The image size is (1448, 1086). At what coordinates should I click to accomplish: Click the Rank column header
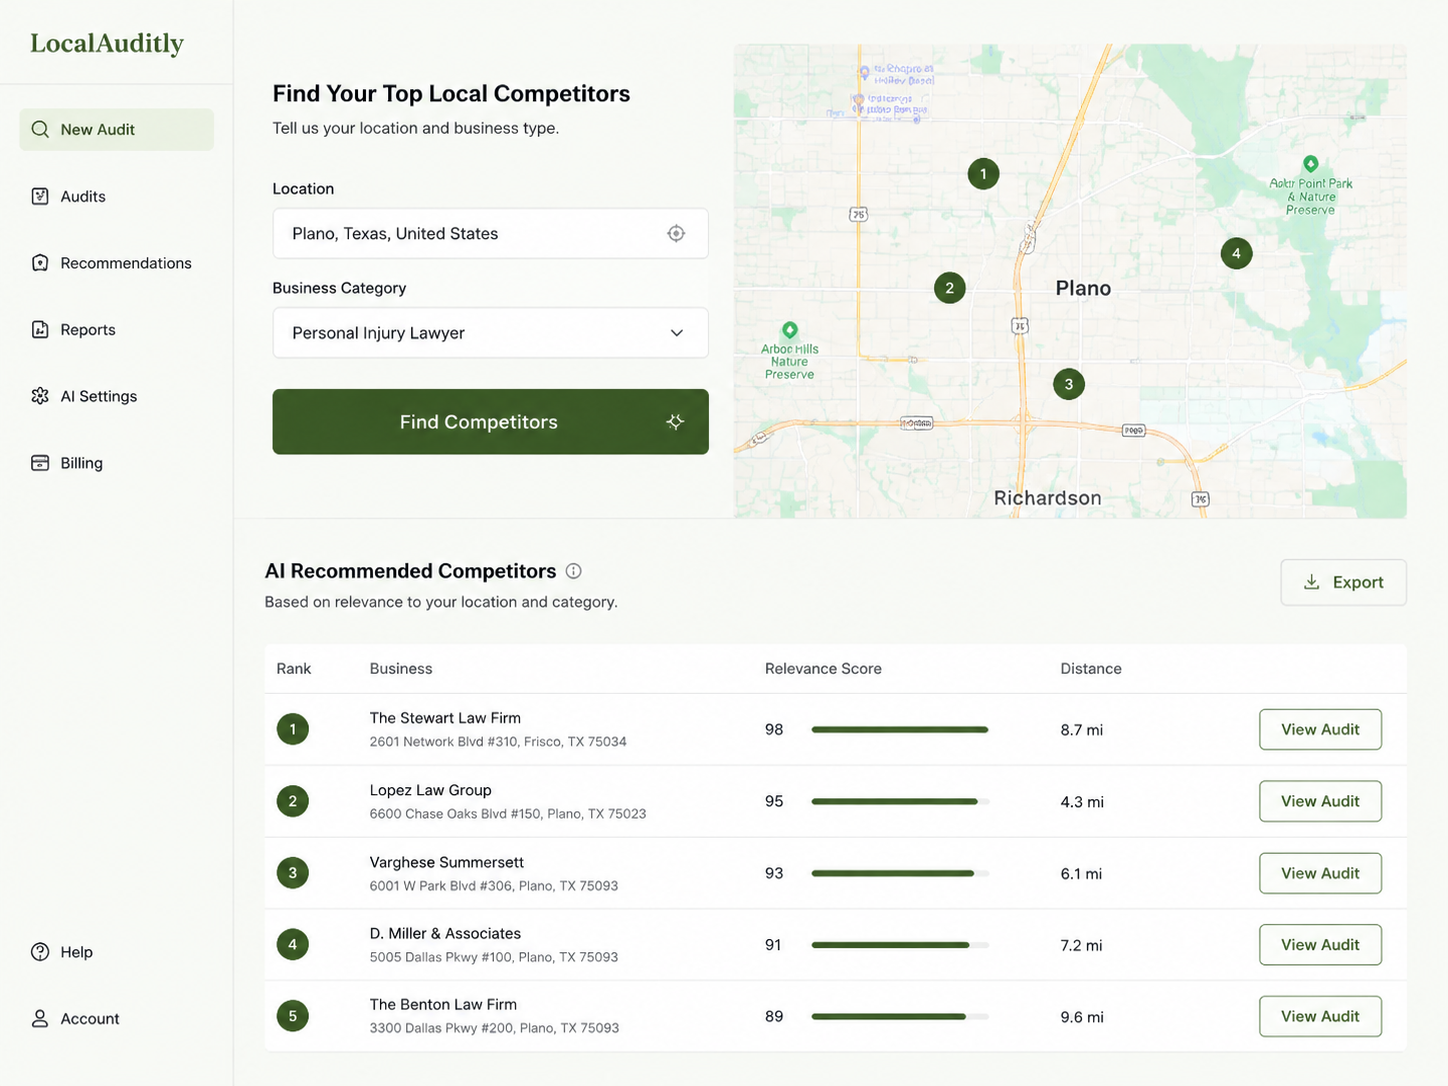click(294, 669)
